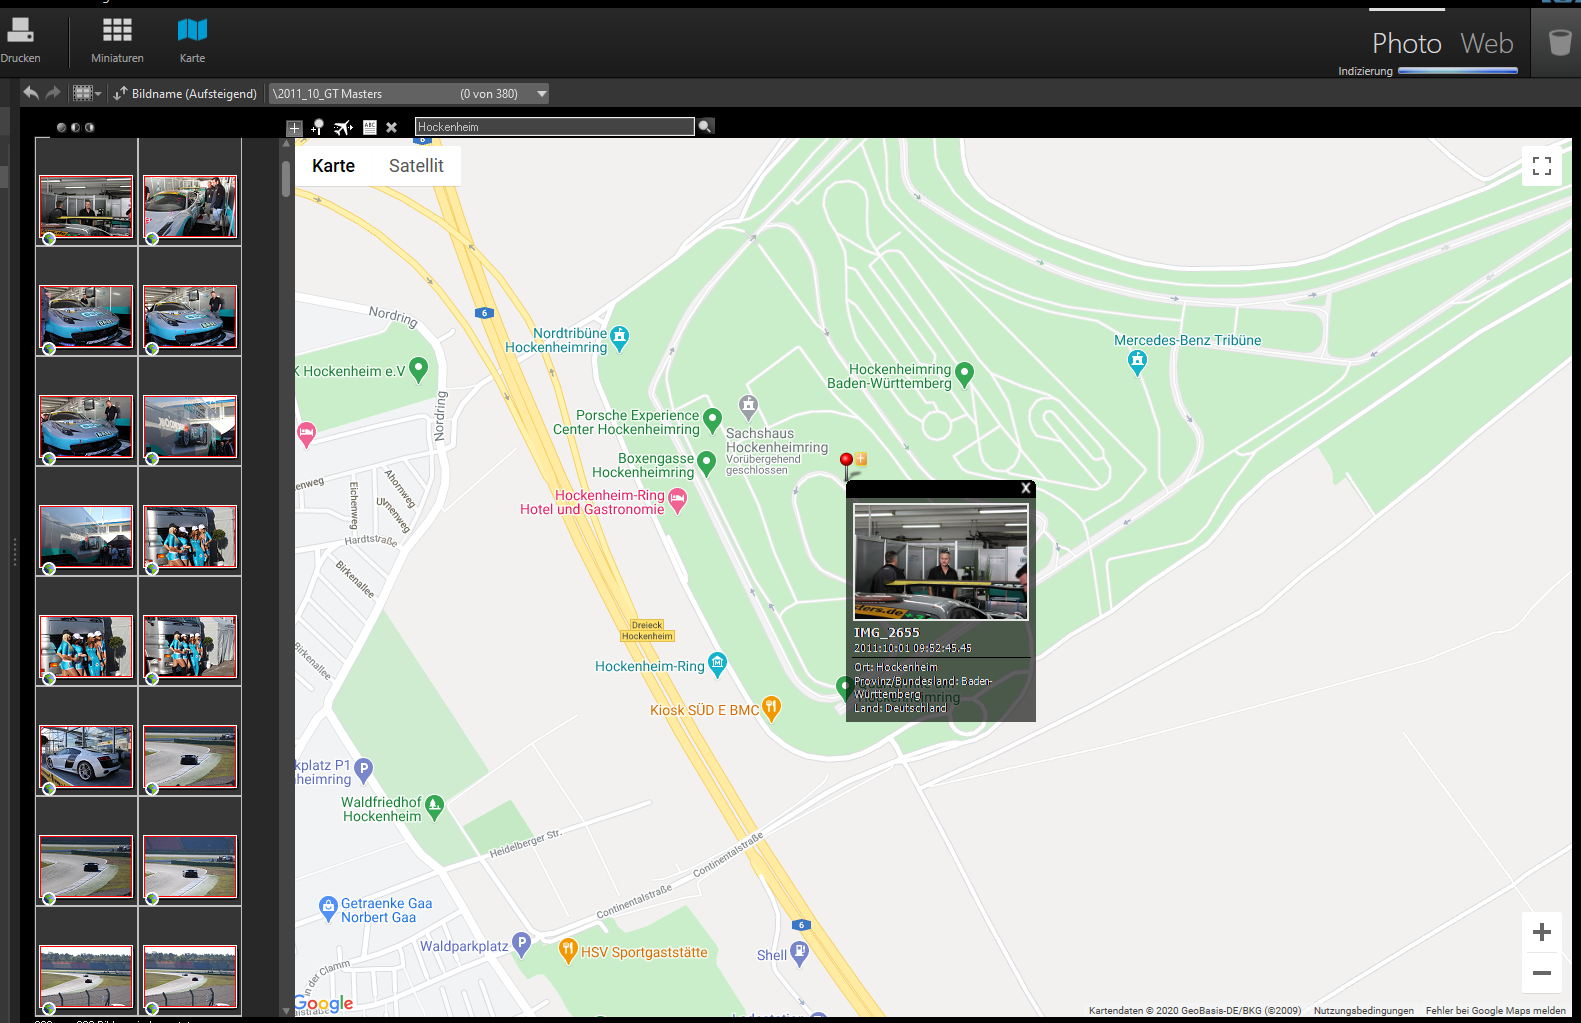The height and width of the screenshot is (1023, 1581).
Task: Undo the last action in toolbar
Action: pos(31,93)
